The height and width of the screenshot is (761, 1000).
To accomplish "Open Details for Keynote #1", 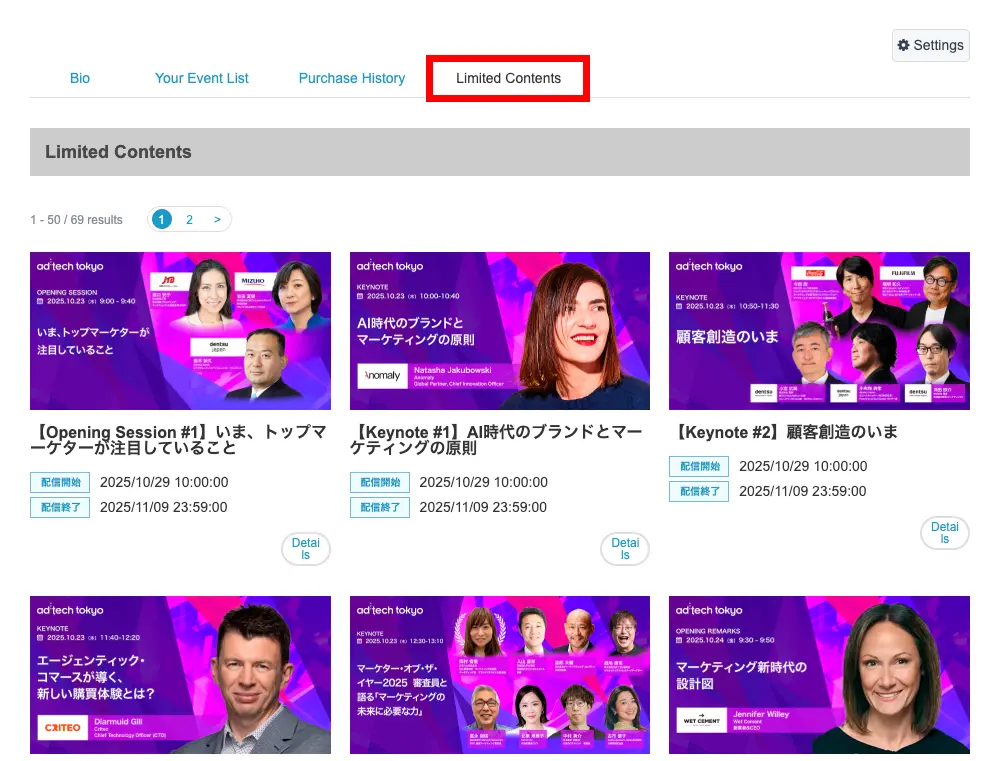I will [x=624, y=548].
